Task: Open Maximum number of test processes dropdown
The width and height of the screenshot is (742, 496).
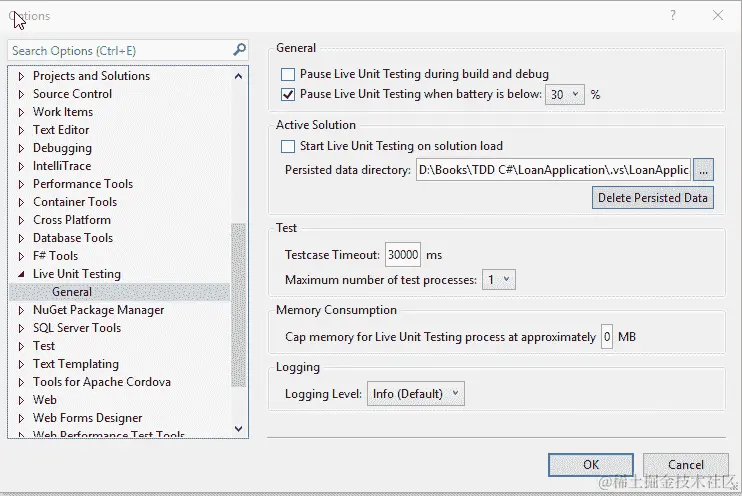Action: (499, 280)
